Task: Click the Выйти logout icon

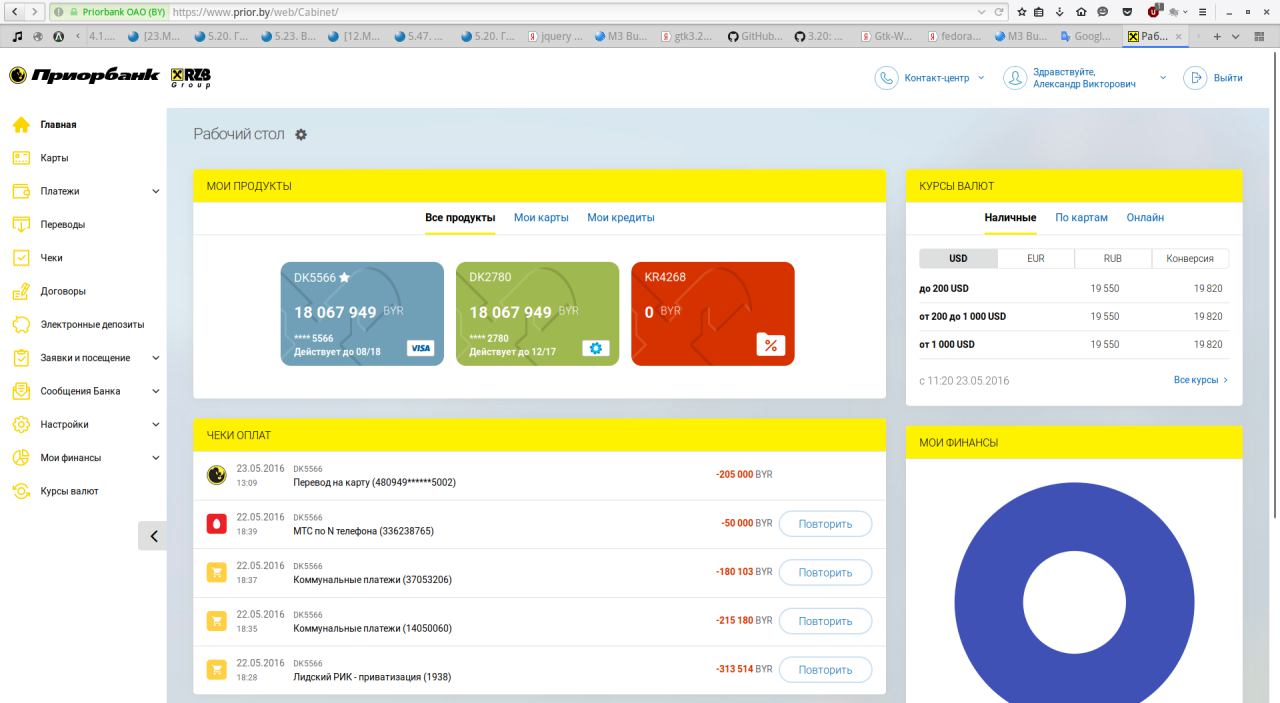Action: (1195, 78)
